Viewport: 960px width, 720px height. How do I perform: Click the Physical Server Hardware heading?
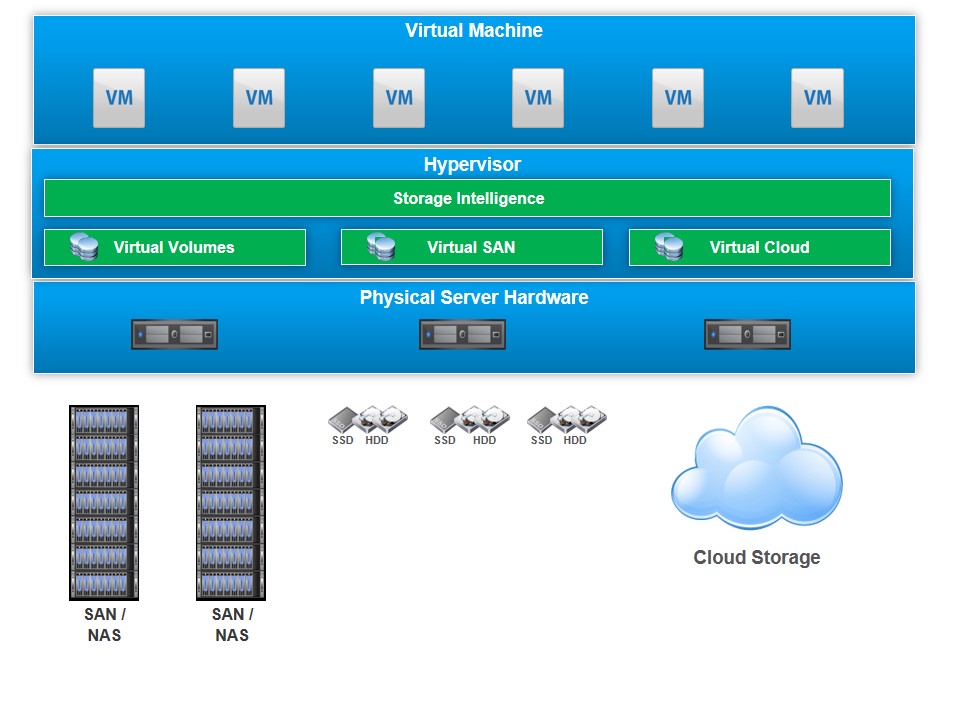pos(474,298)
